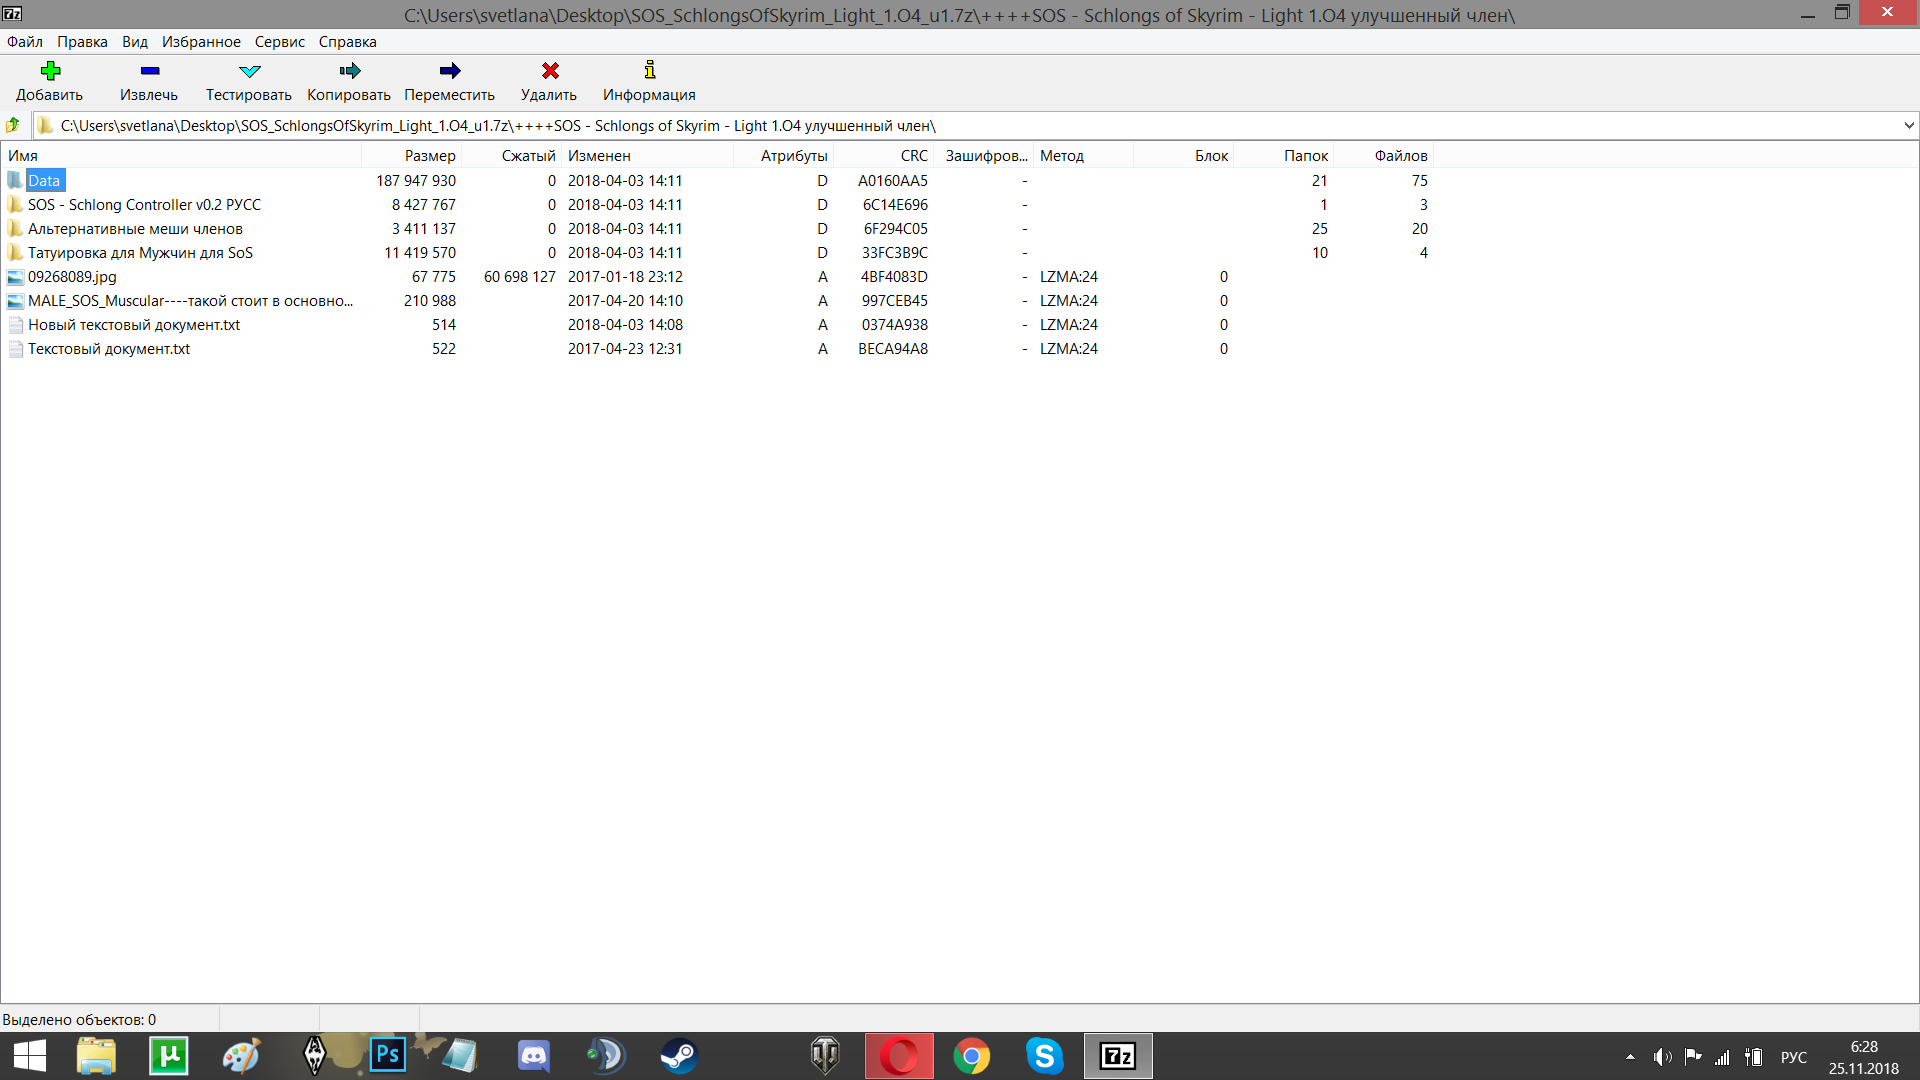Switch the РУС input language indicator
This screenshot has height=1080, width=1920.
tap(1794, 1057)
